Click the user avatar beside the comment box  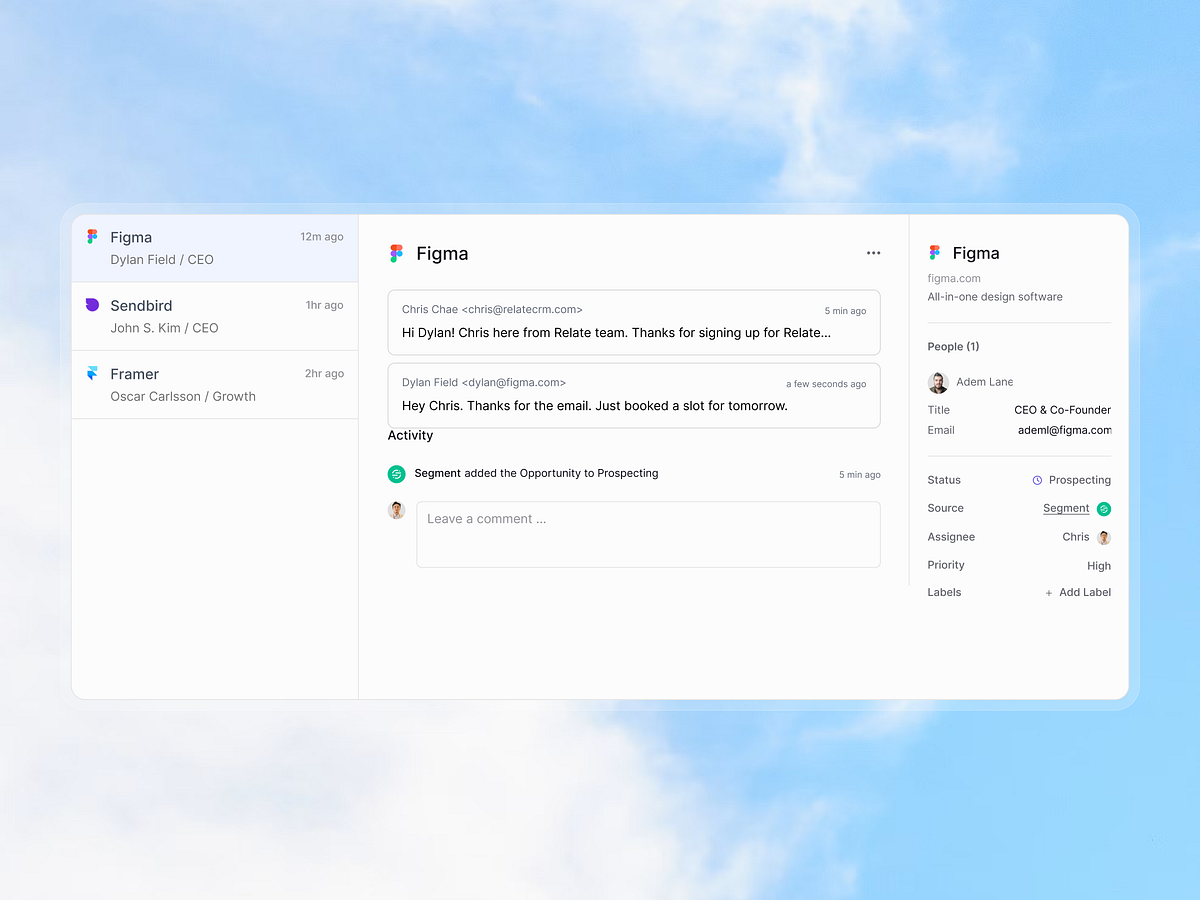coord(397,510)
